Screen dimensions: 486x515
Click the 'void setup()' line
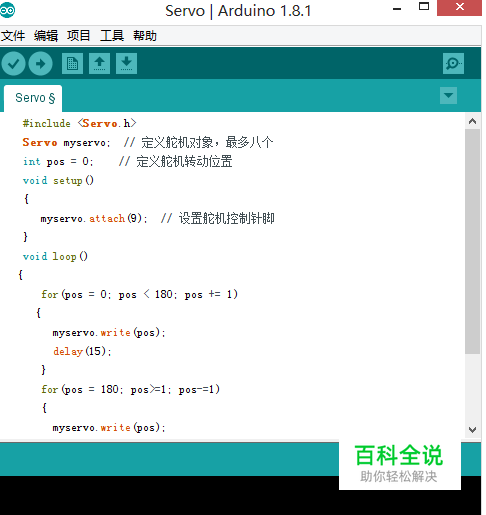pyautogui.click(x=58, y=181)
